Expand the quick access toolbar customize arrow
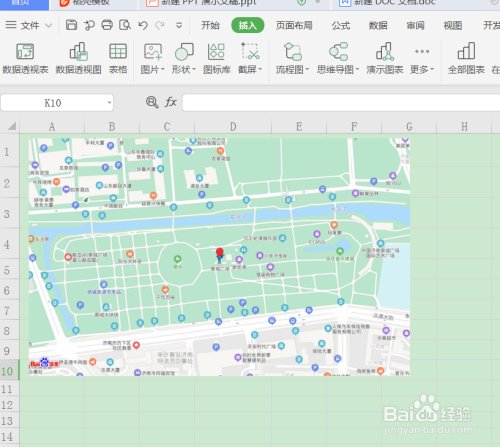500x447 pixels. 179,25
